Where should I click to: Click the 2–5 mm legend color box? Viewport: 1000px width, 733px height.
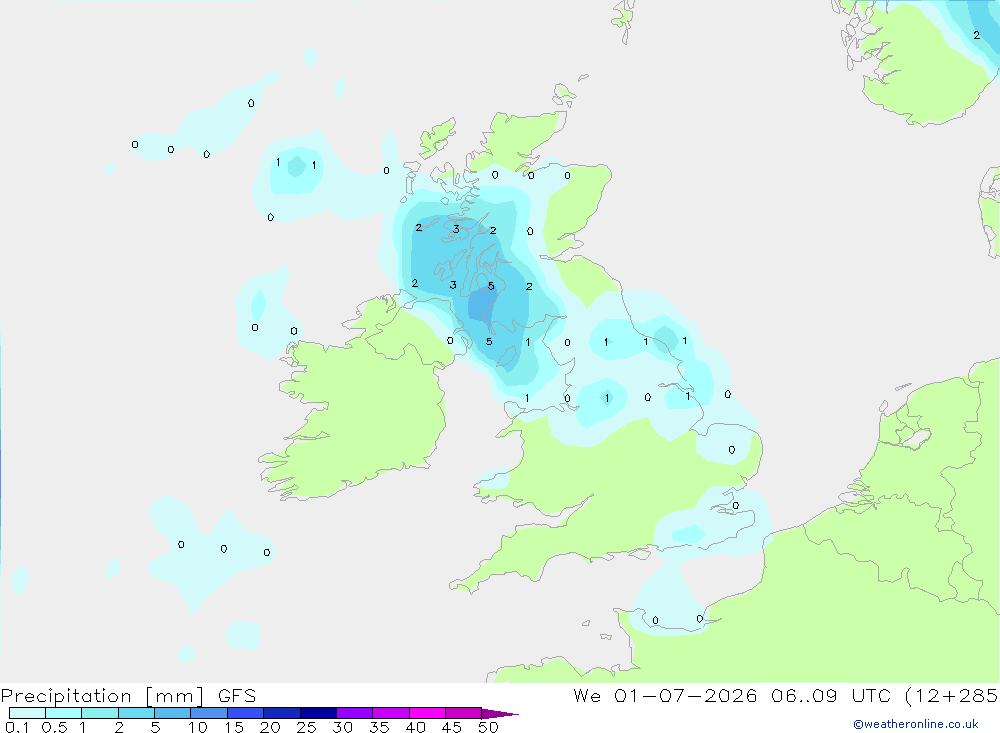[136, 713]
